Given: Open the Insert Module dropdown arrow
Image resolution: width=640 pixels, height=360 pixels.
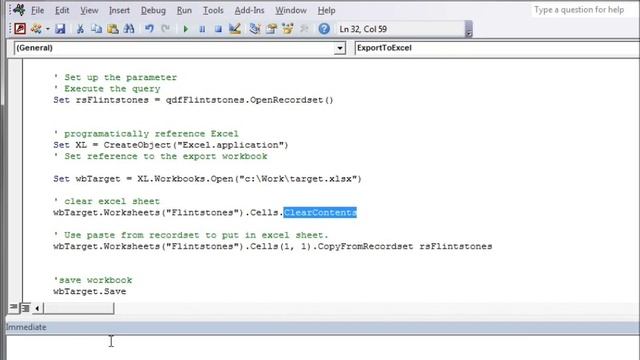Looking at the screenshot, I should (x=47, y=29).
